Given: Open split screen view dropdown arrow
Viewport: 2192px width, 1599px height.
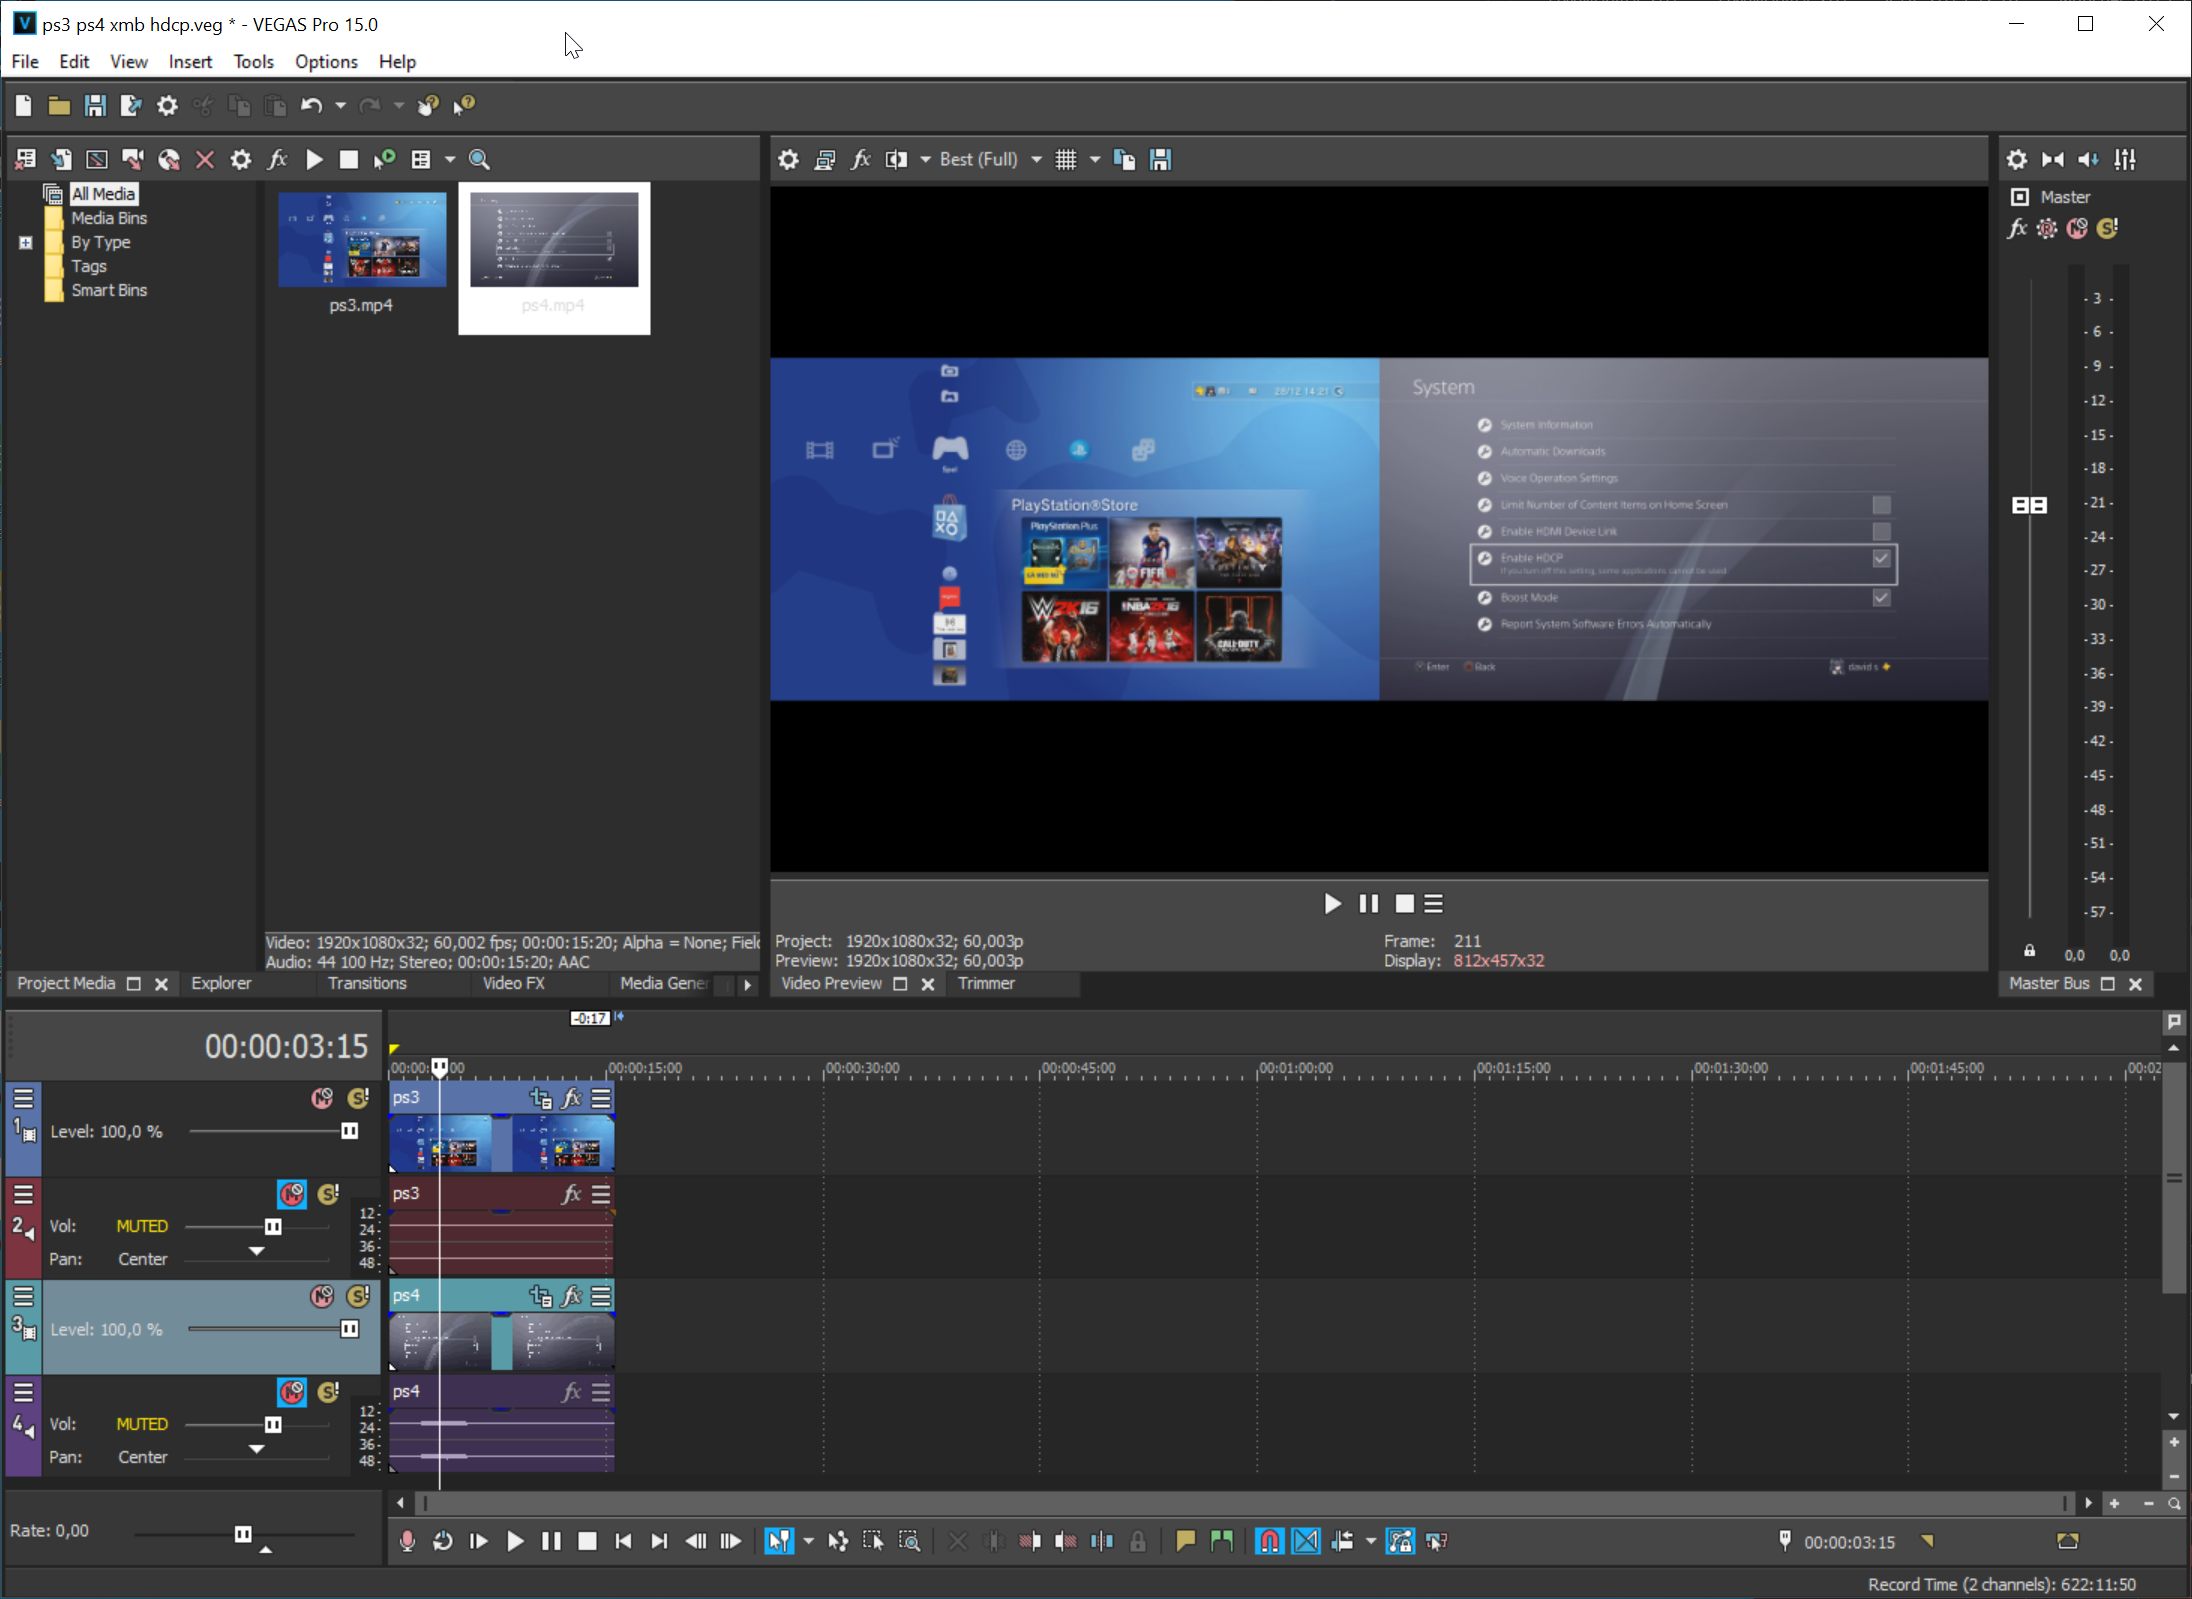Looking at the screenshot, I should (925, 159).
